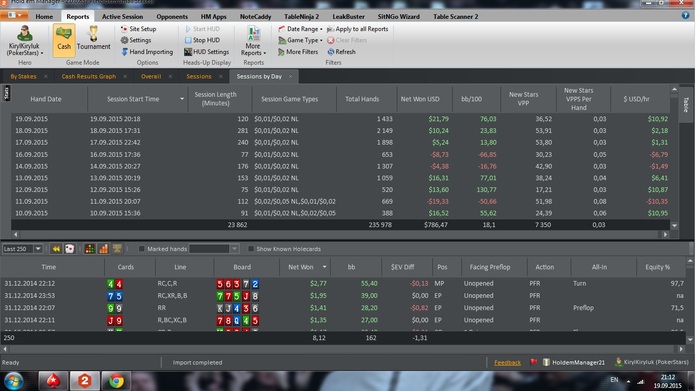Select hand row 31.12.2014 23:53
Image resolution: width=700 pixels, height=391 pixels.
click(x=343, y=295)
